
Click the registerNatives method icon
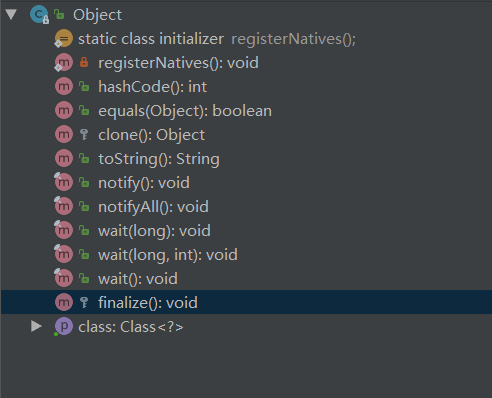[63, 62]
